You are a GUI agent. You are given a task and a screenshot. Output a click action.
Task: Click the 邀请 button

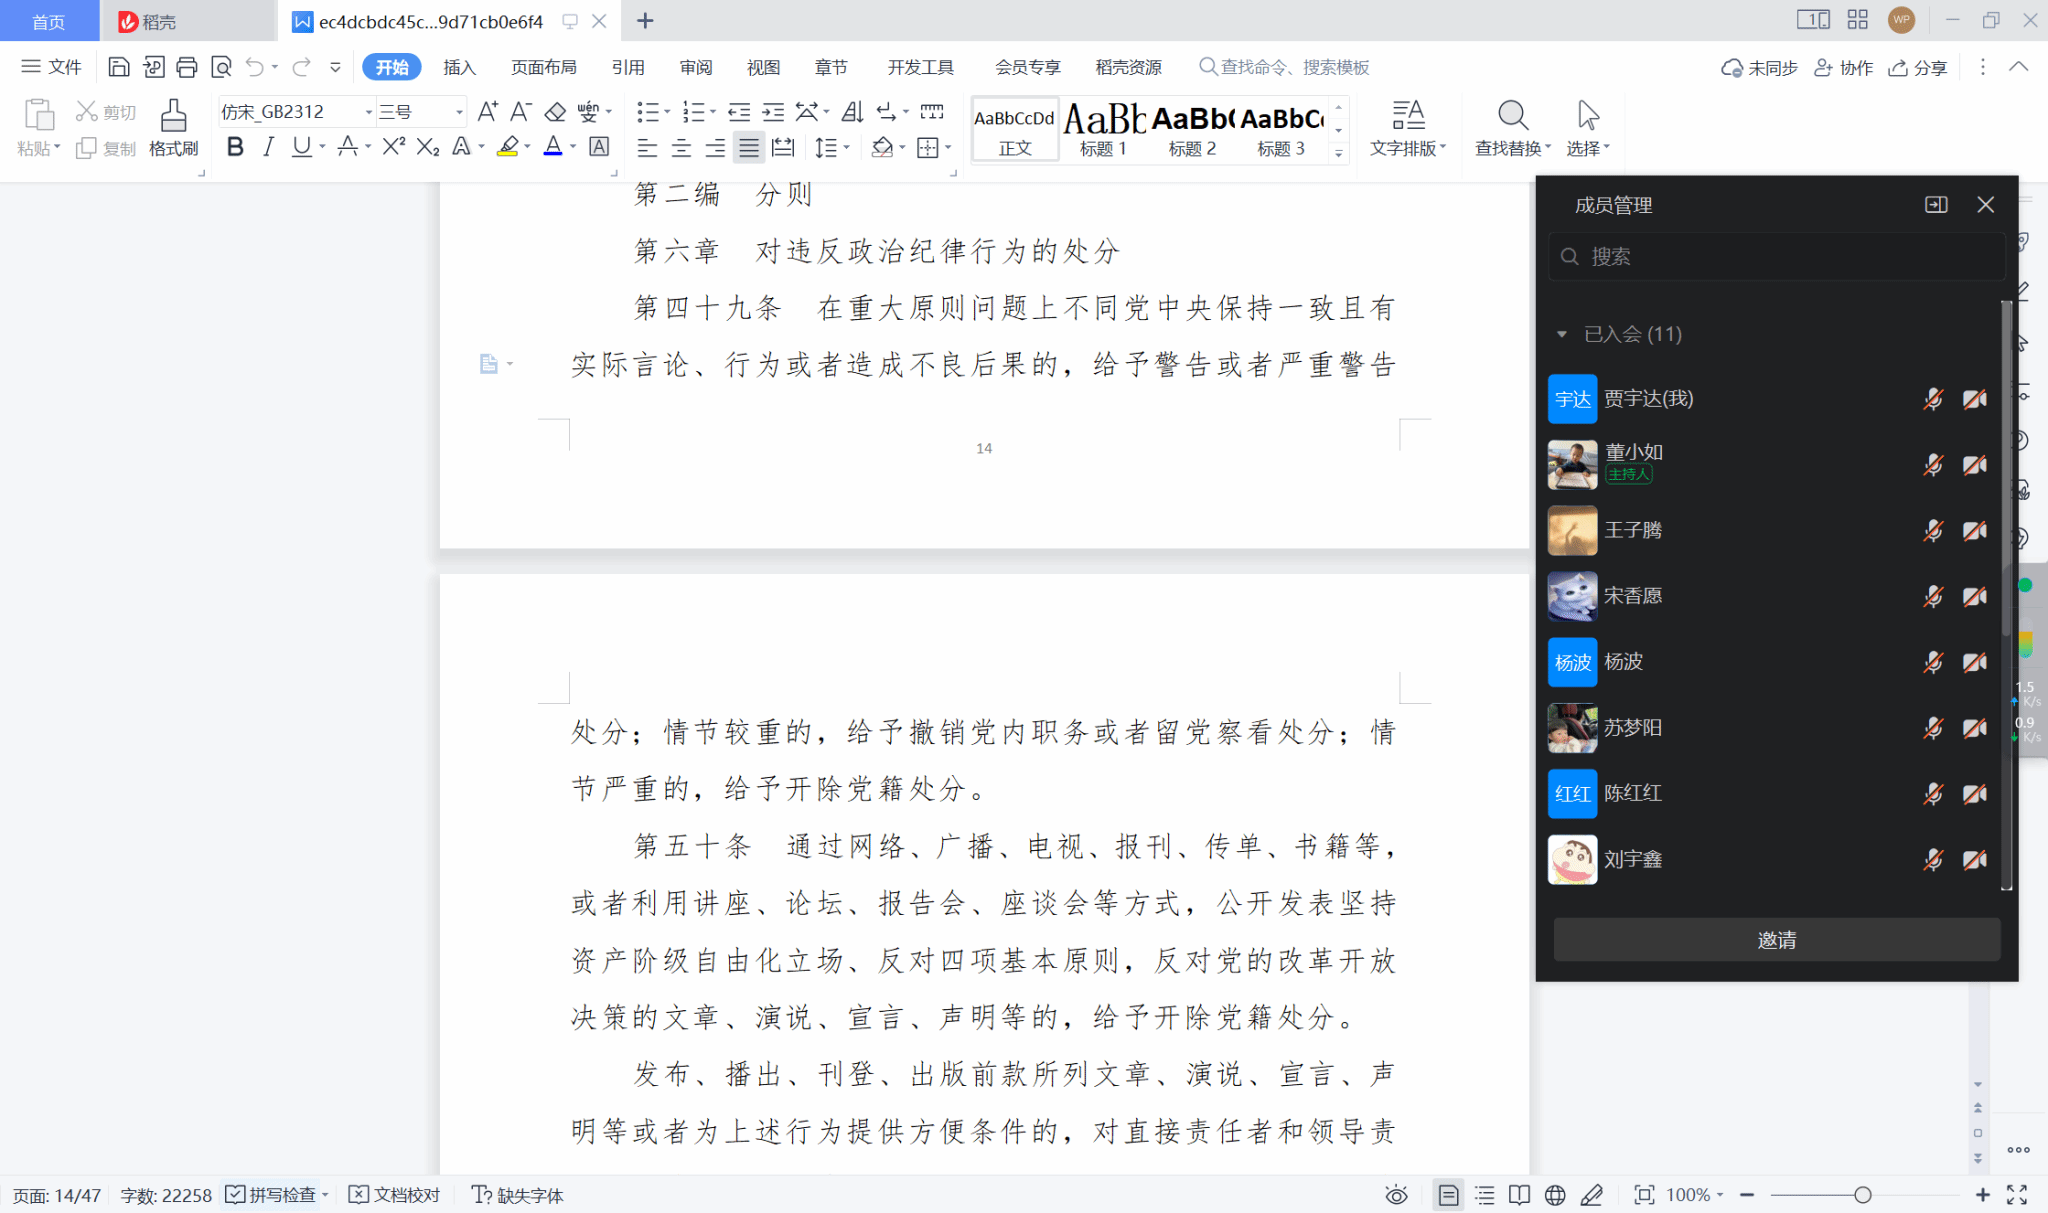tap(1777, 940)
